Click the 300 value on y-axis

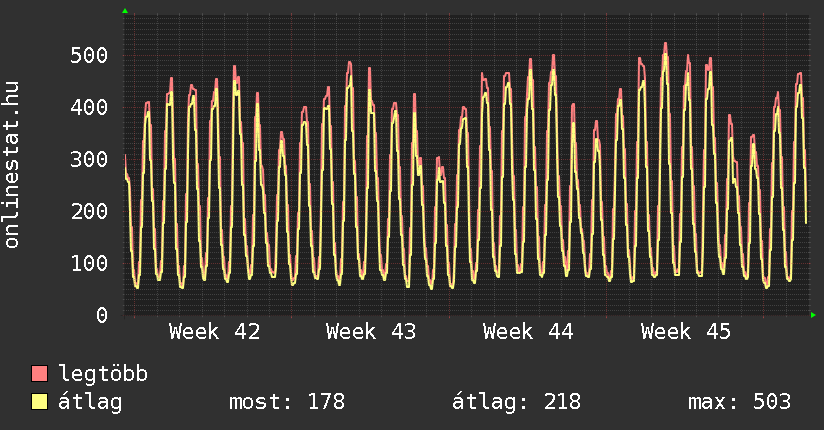click(89, 159)
